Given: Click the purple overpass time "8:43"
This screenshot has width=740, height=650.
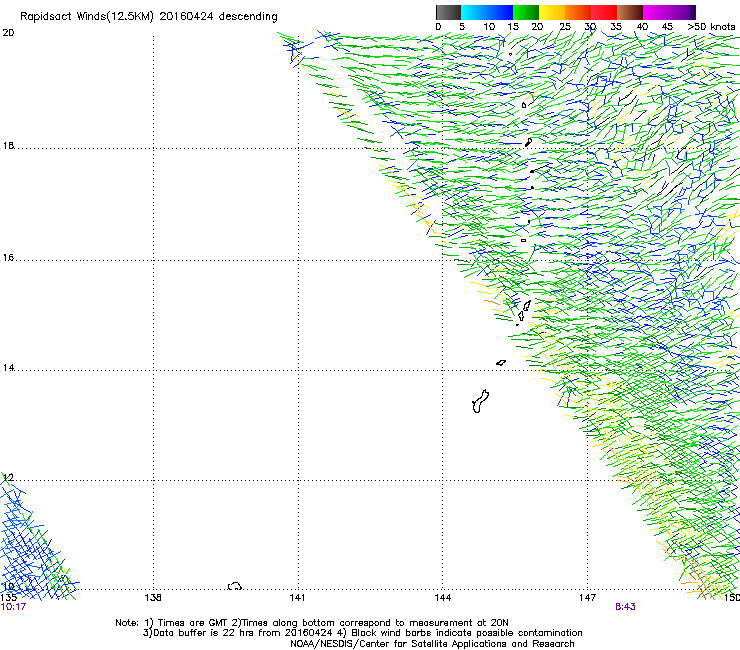Looking at the screenshot, I should pyautogui.click(x=625, y=607).
